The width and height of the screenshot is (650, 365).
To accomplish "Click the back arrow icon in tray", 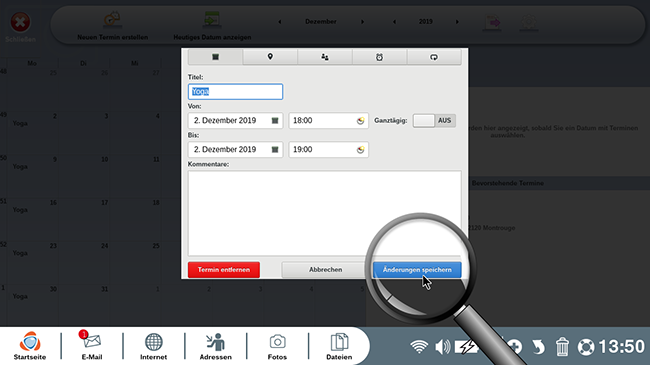I will (x=538, y=347).
